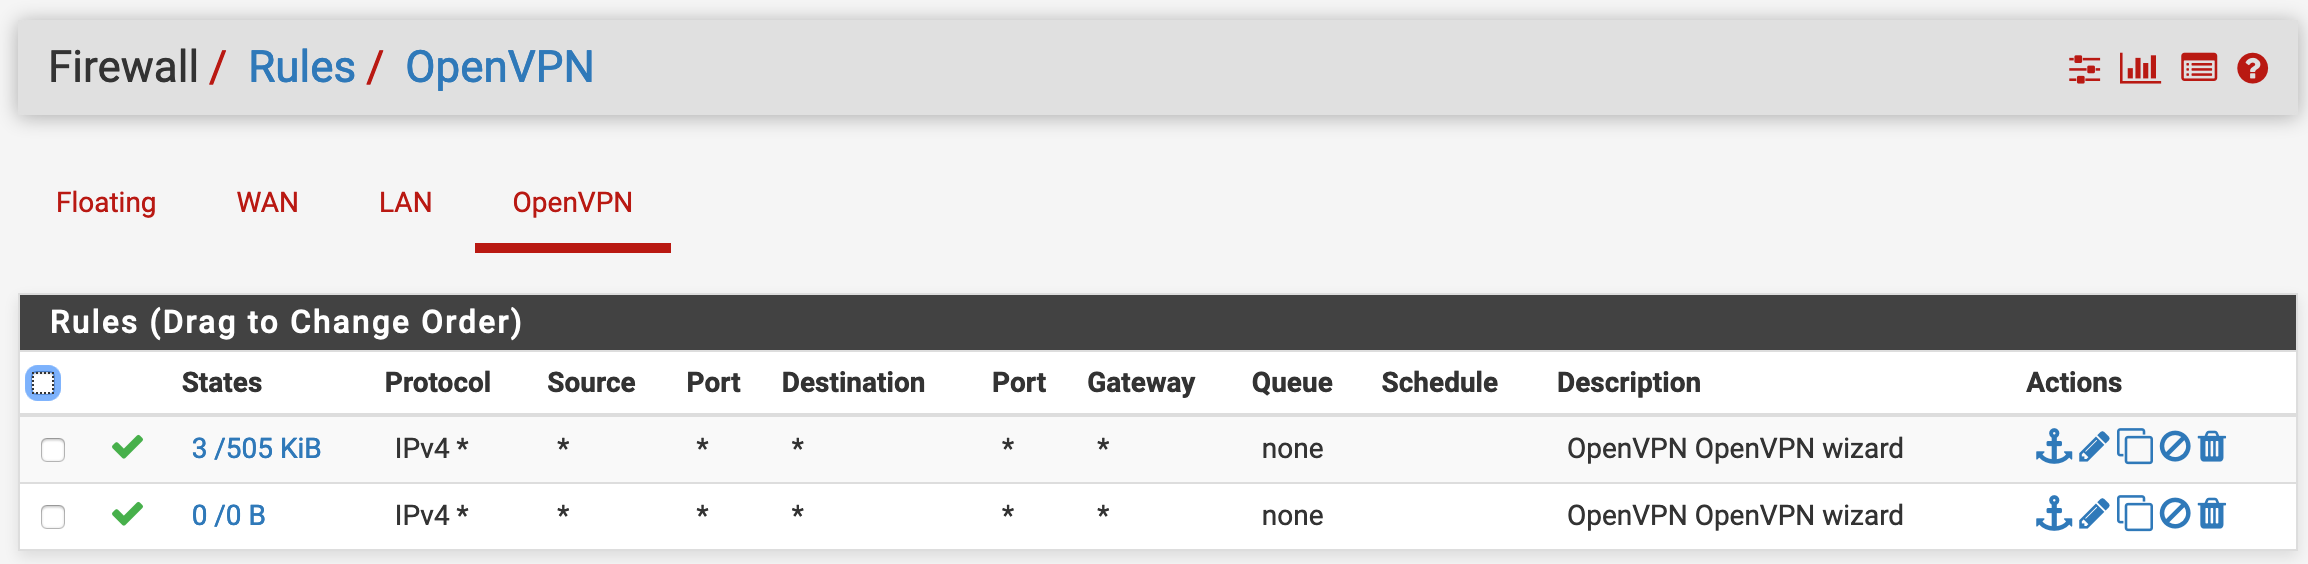
Task: Check the second rule's checkbox
Action: (x=53, y=516)
